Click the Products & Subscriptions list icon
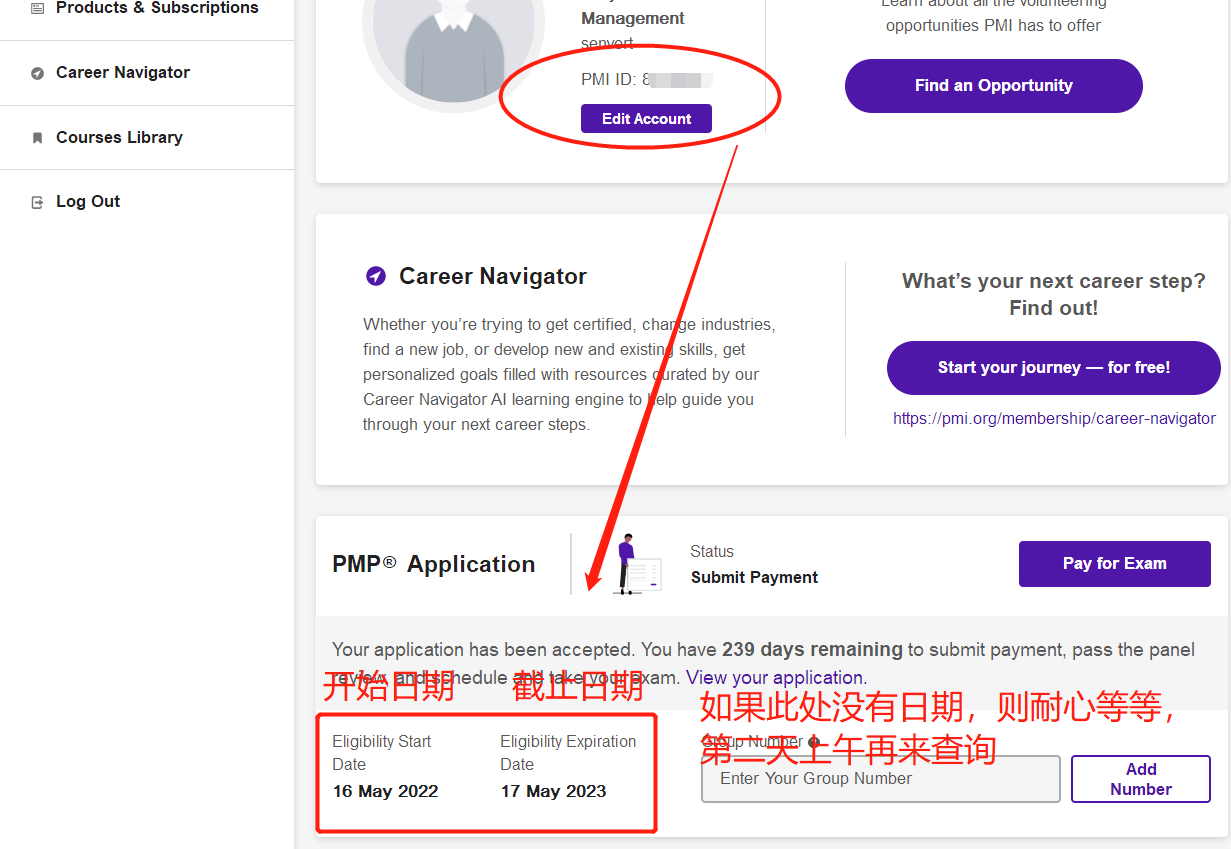Screen dimensions: 1231x849 tap(38, 8)
